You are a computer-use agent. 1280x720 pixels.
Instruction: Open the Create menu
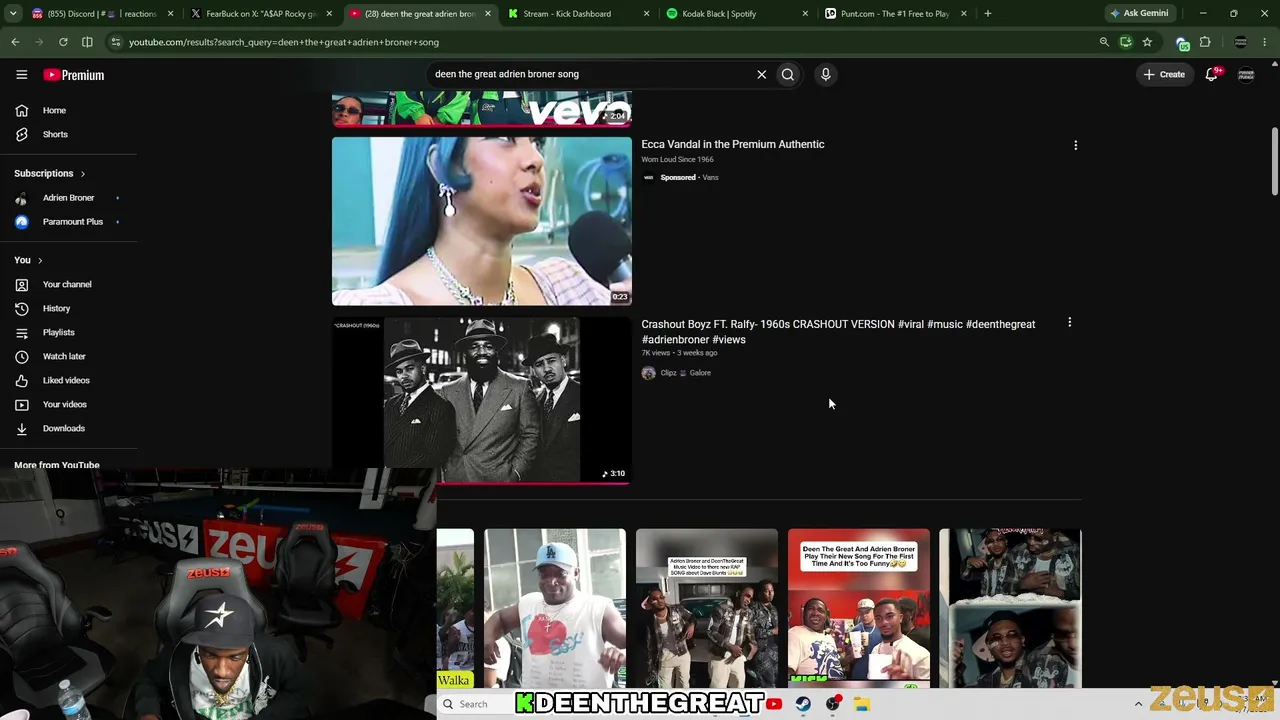coord(1164,74)
